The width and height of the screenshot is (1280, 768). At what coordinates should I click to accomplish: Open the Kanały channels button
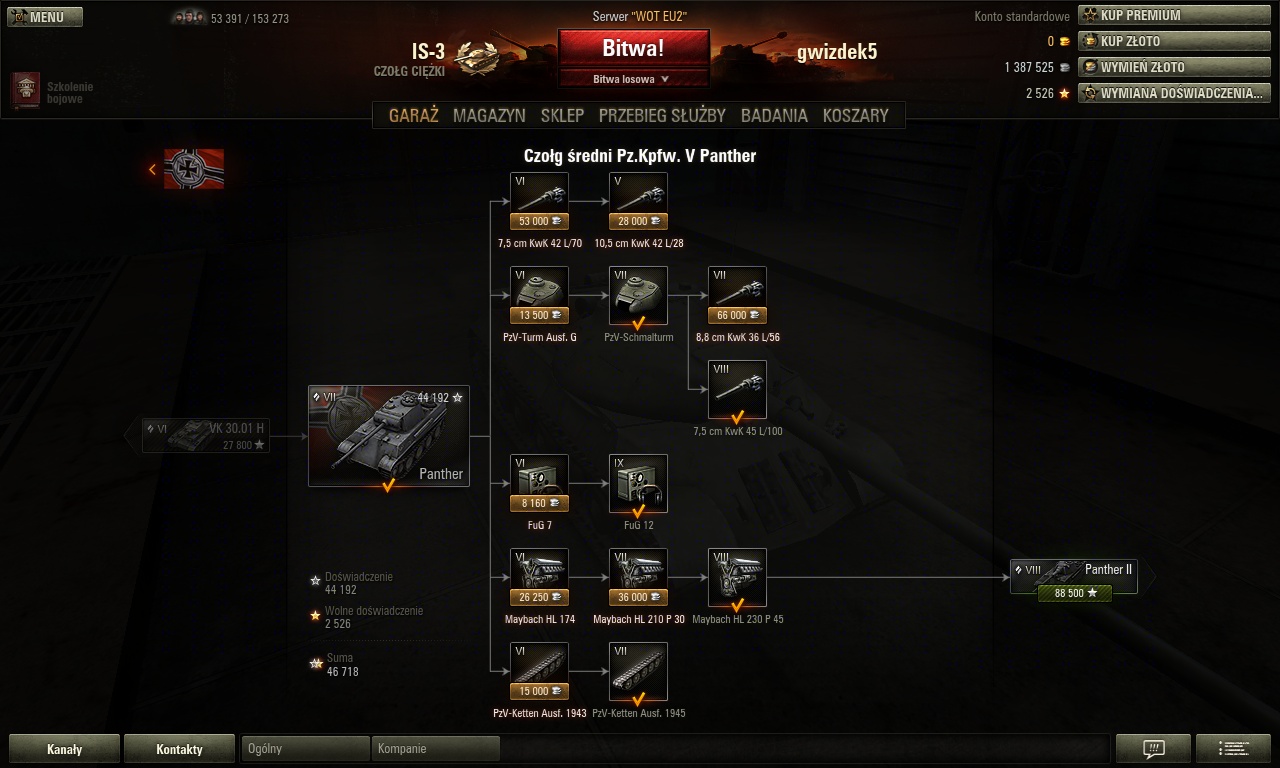pyautogui.click(x=65, y=749)
